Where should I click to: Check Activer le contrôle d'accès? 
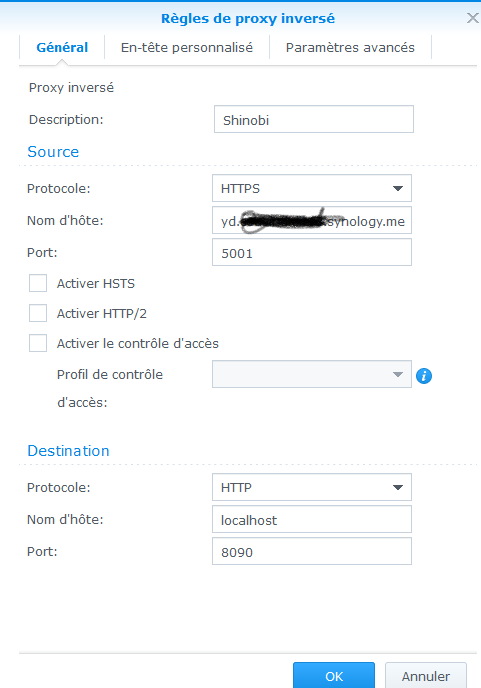tap(38, 343)
